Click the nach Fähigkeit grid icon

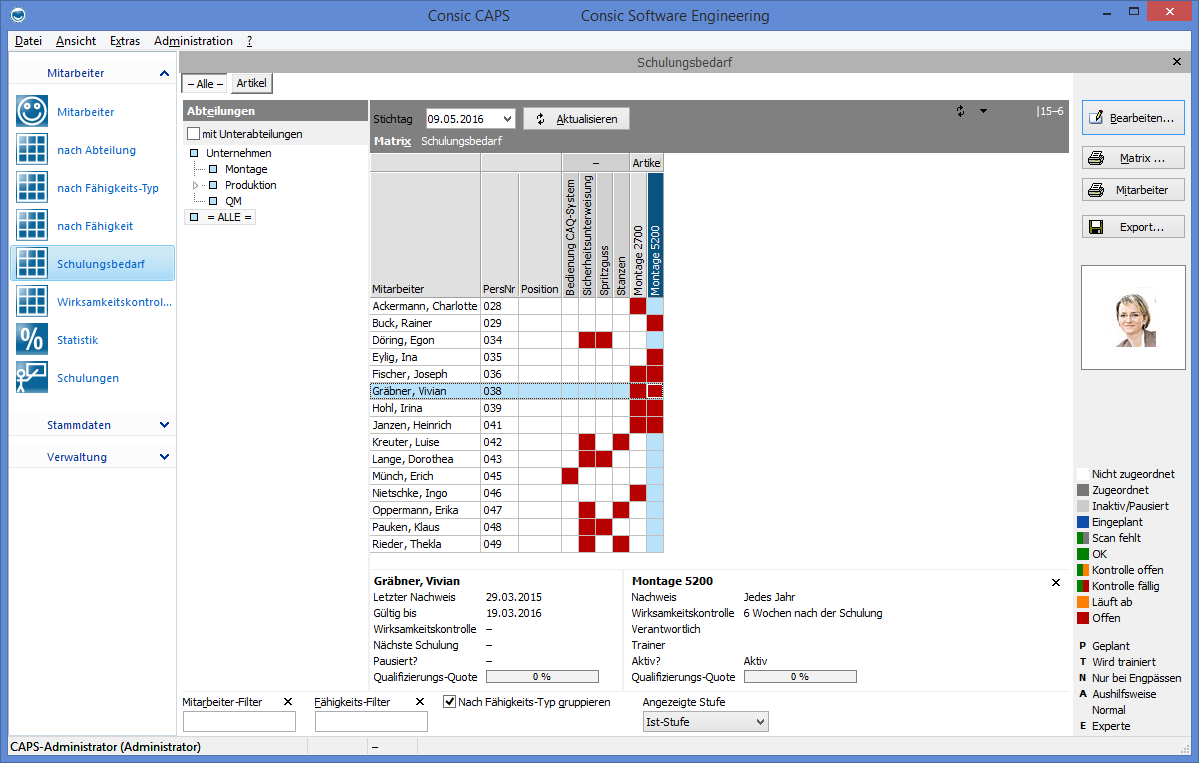32,226
